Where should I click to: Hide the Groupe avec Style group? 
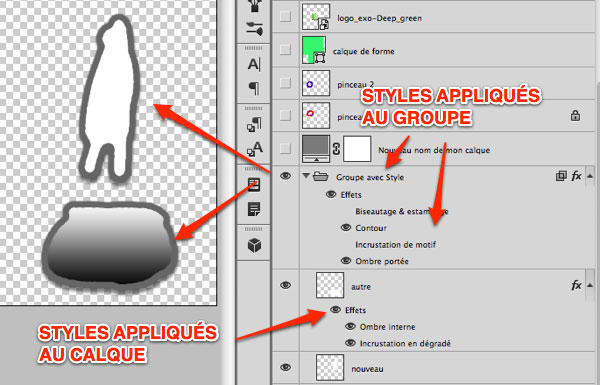click(285, 176)
